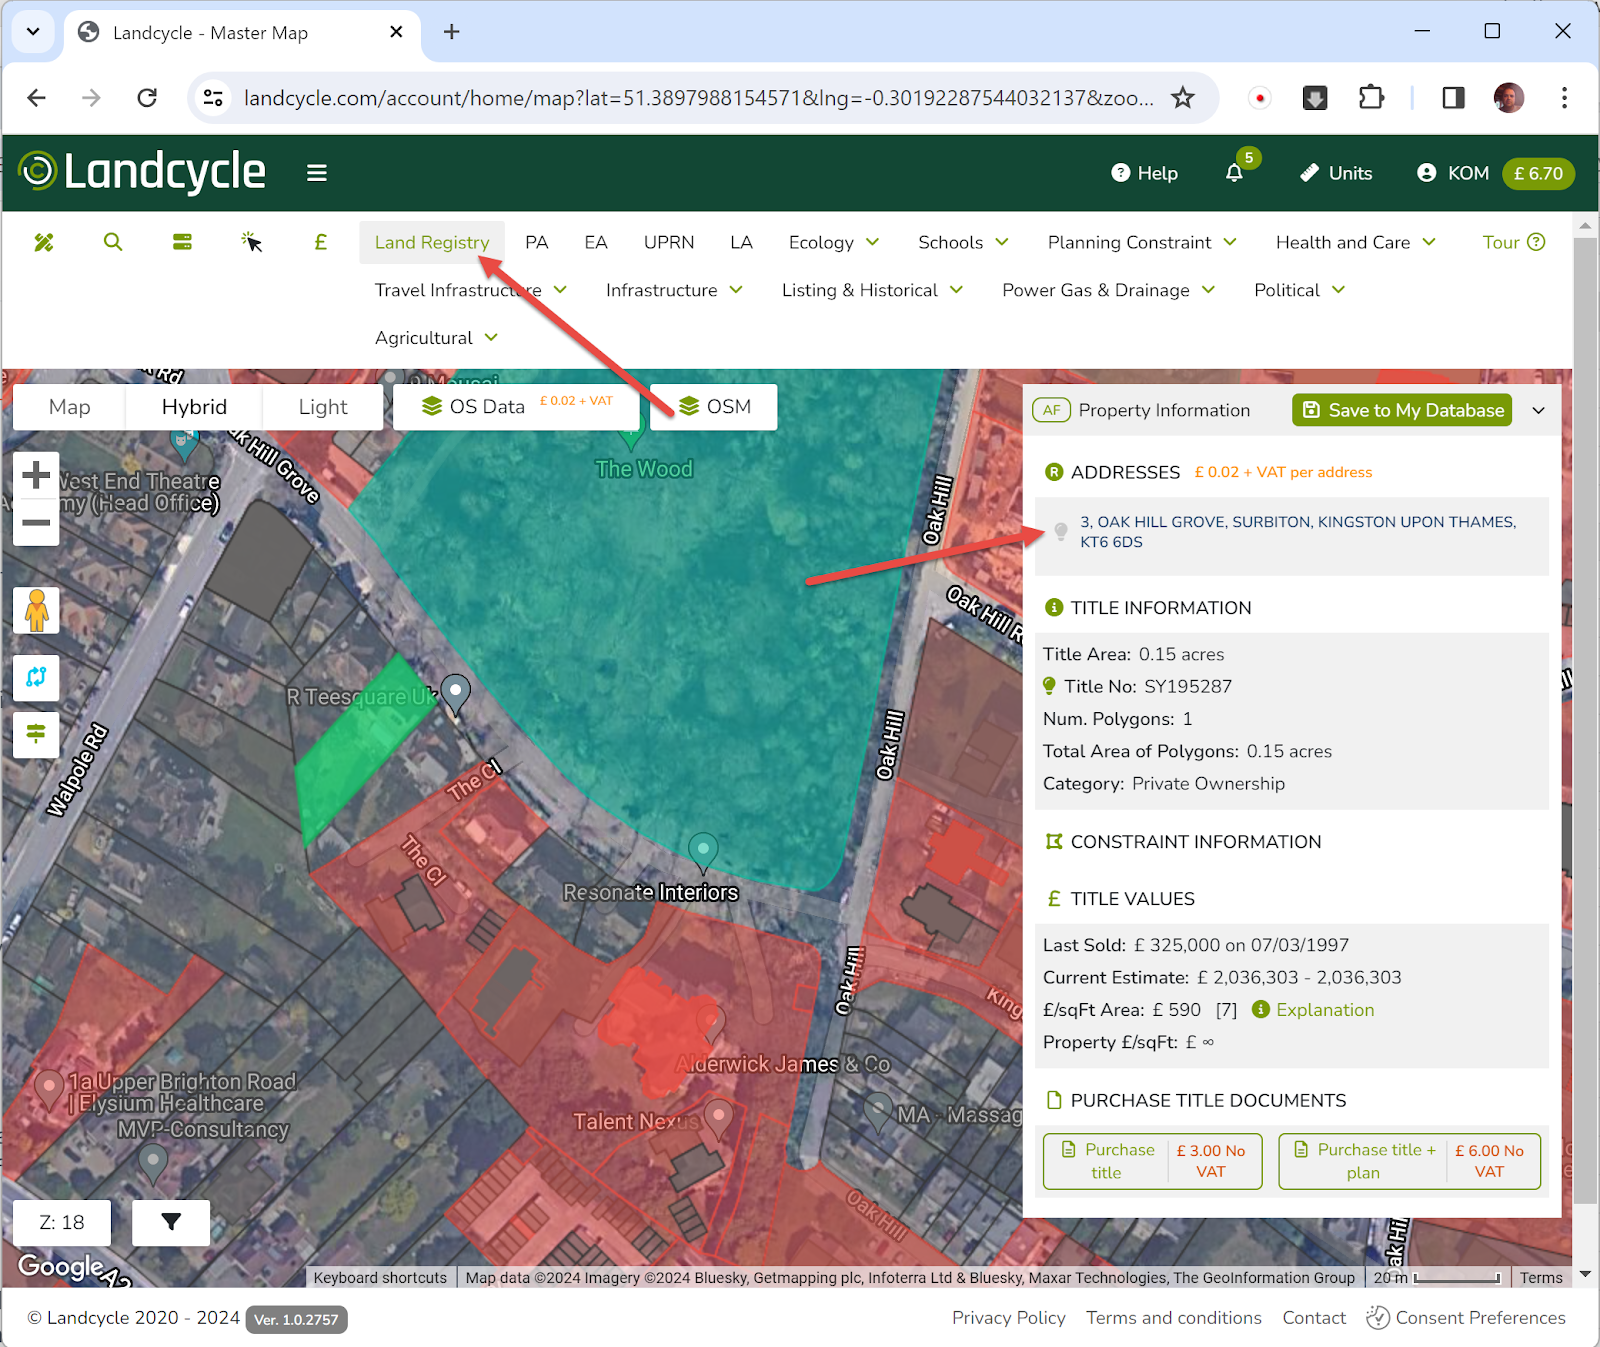Click 3, Oak Hill Grove address entry
This screenshot has width=1600, height=1347.
[x=1297, y=532]
